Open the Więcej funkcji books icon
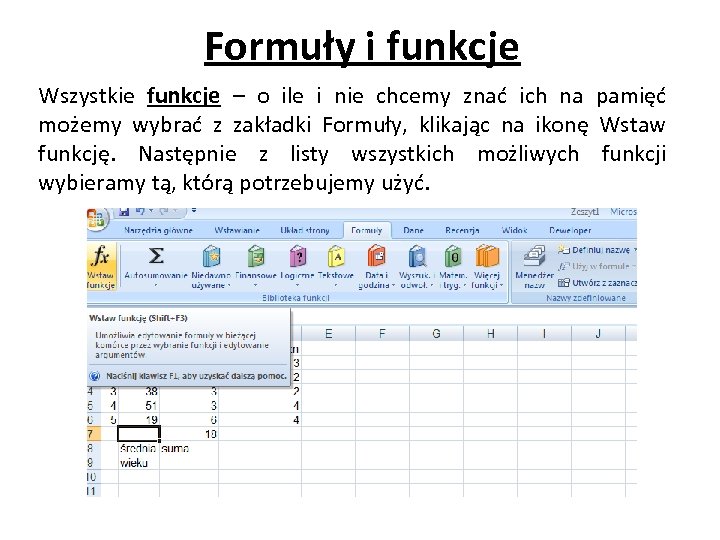This screenshot has width=720, height=540. tap(487, 256)
